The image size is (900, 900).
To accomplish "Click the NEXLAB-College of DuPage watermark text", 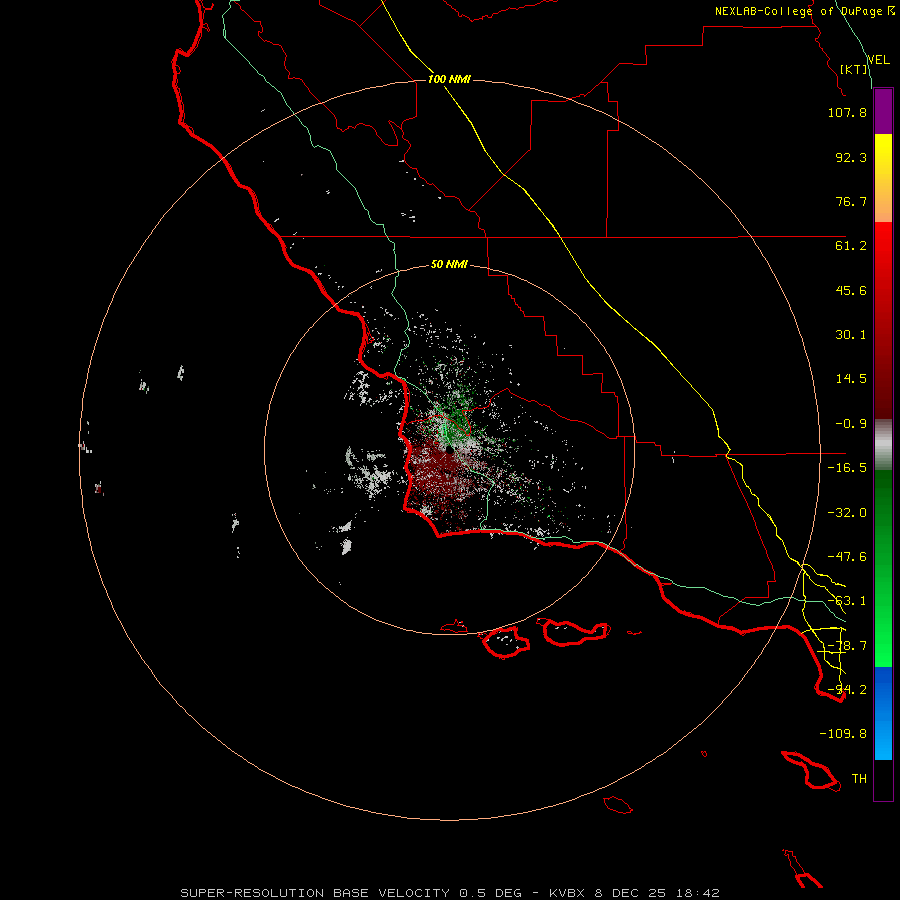I will pos(804,11).
